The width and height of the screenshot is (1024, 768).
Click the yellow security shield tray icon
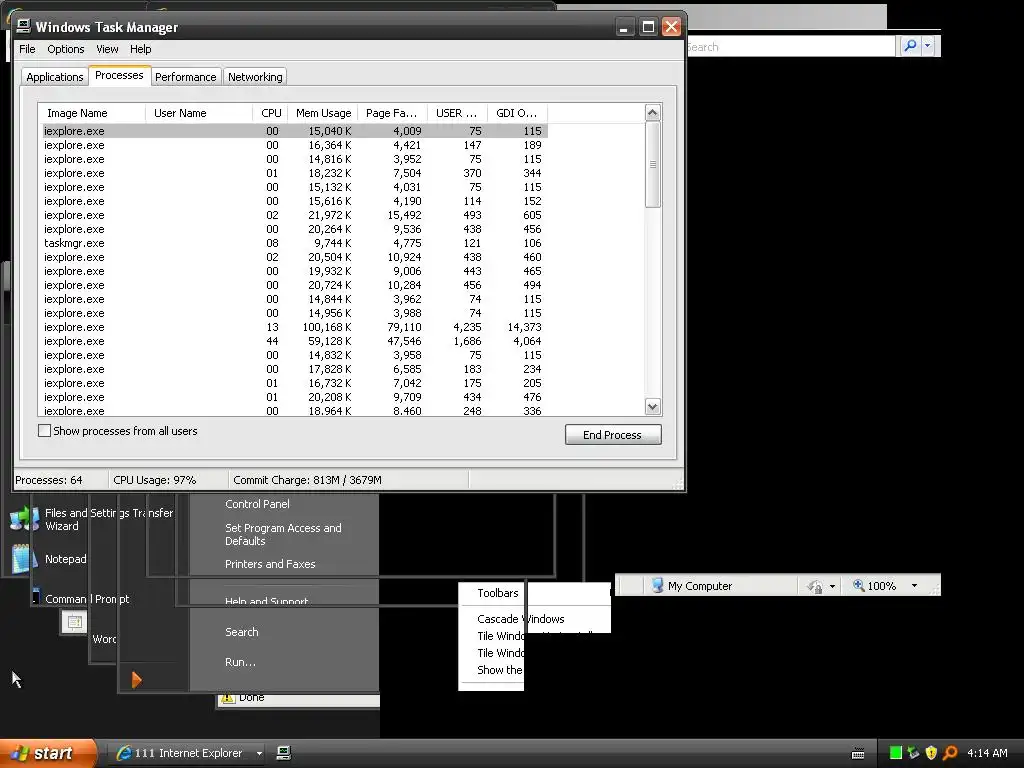[931, 753]
